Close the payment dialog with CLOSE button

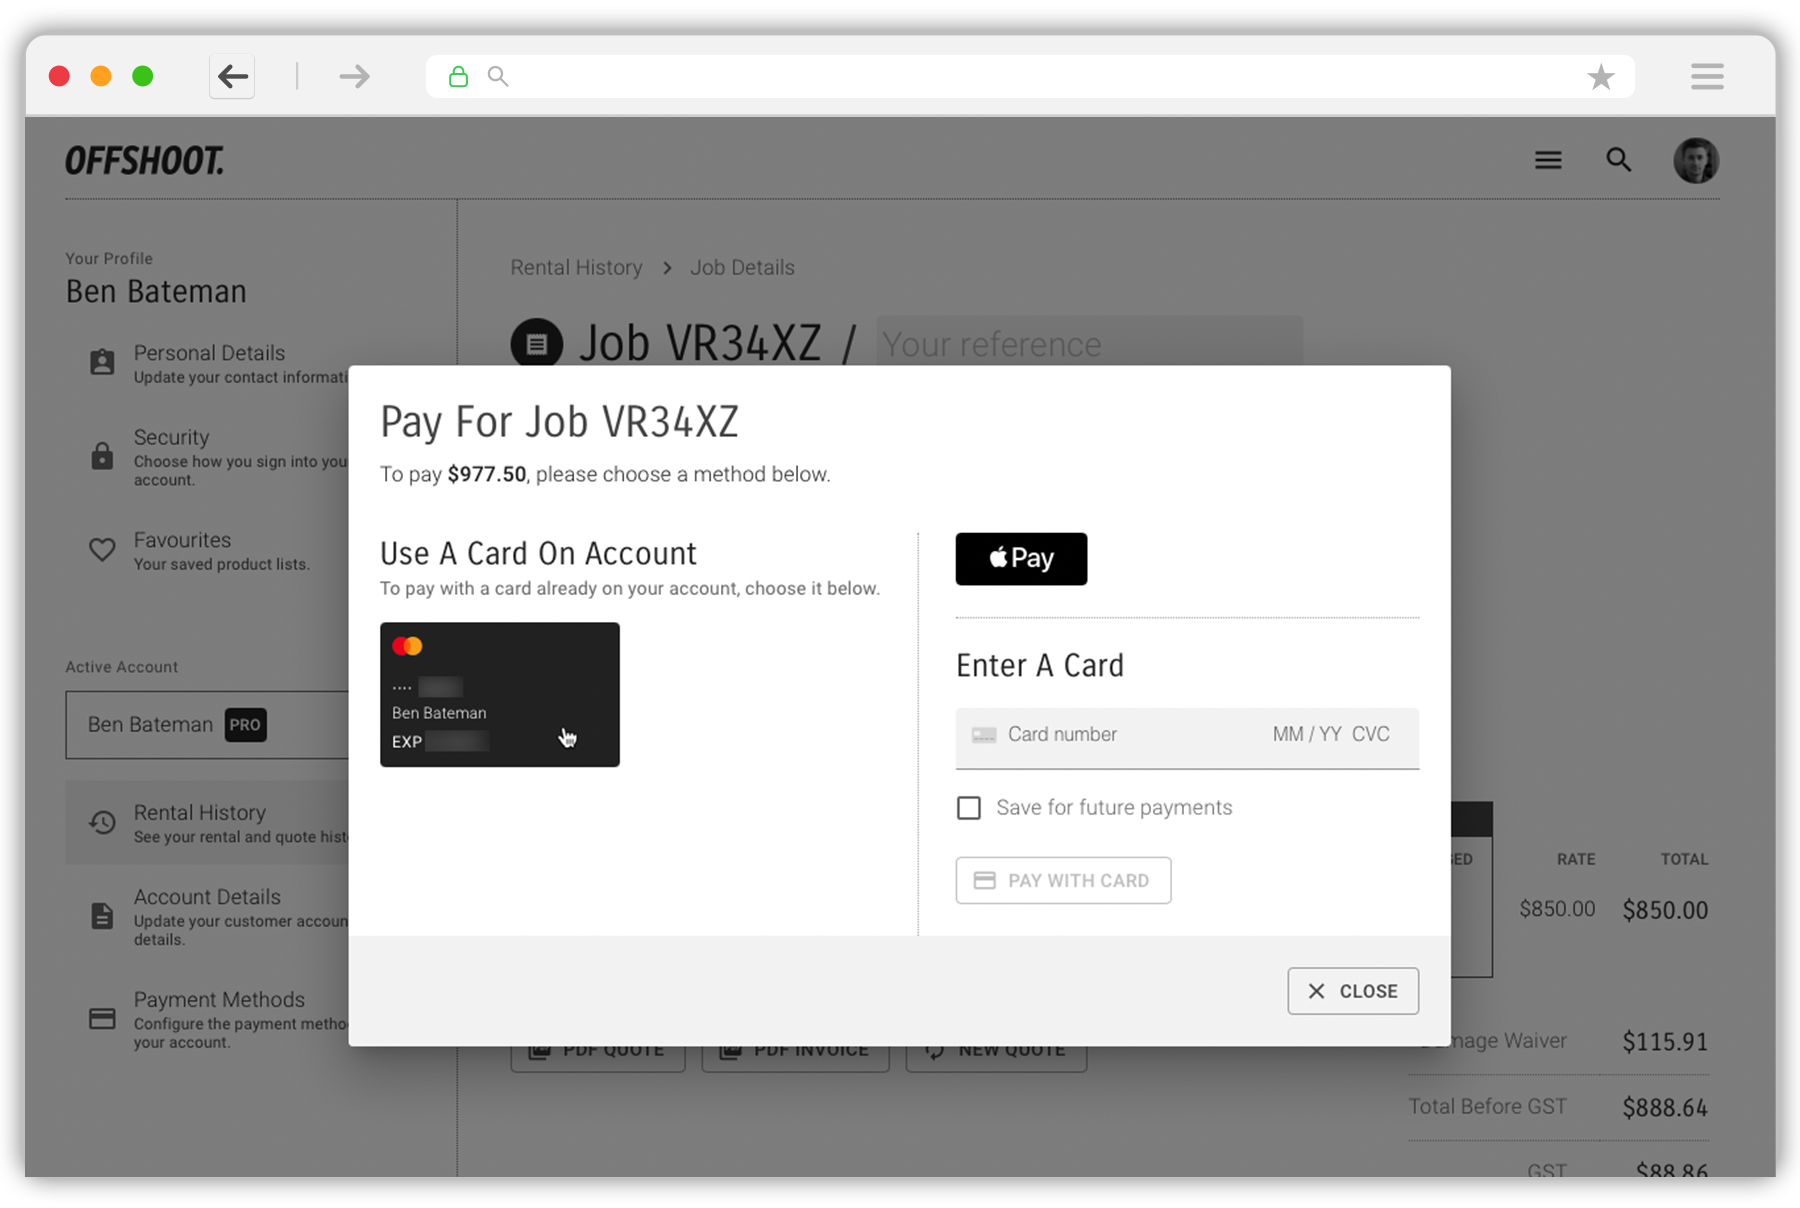click(1353, 991)
